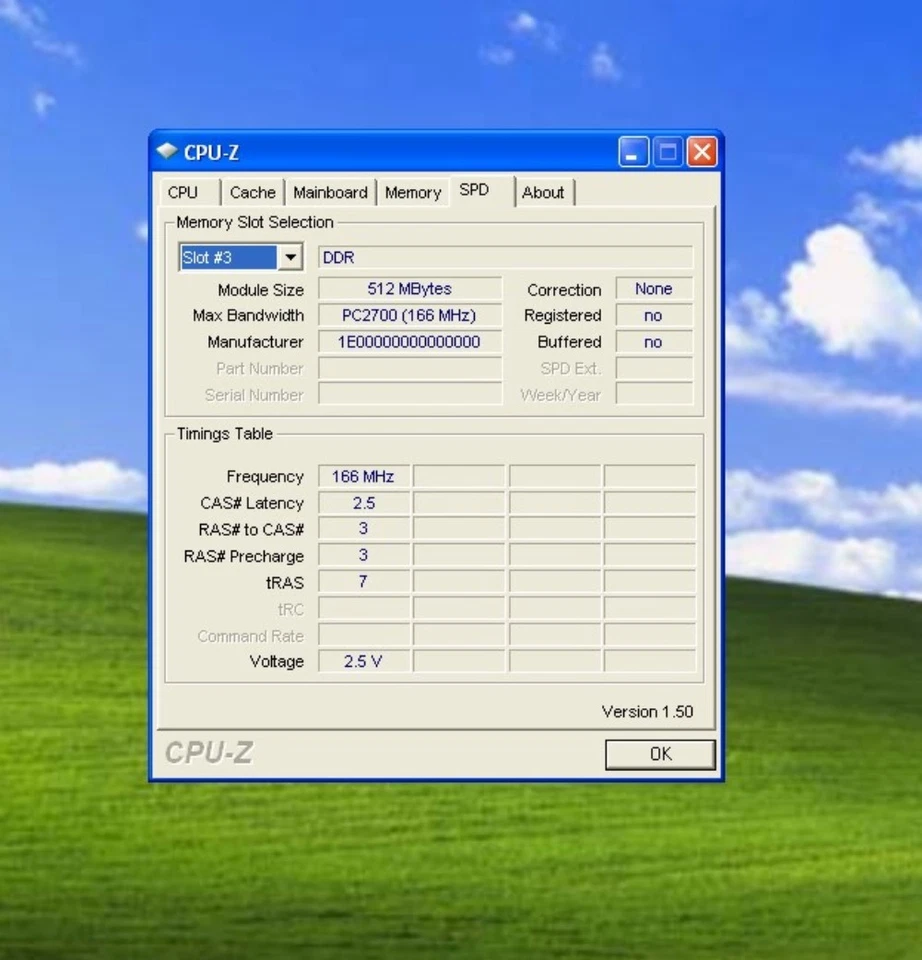922x960 pixels.
Task: Click the disabled maximize button
Action: pyautogui.click(x=667, y=151)
